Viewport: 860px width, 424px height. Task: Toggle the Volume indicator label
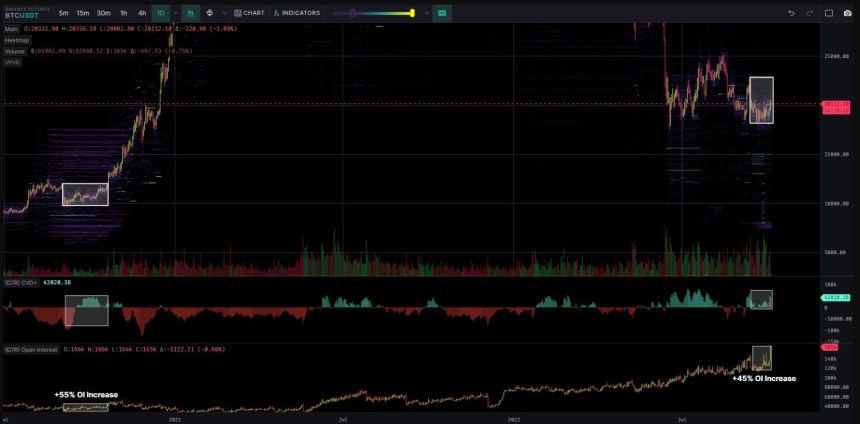(16, 50)
